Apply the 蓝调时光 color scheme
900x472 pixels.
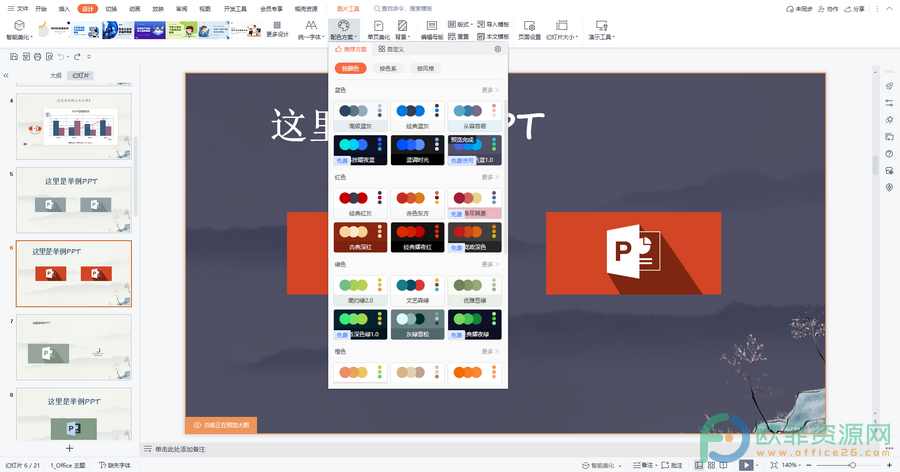pyautogui.click(x=417, y=150)
